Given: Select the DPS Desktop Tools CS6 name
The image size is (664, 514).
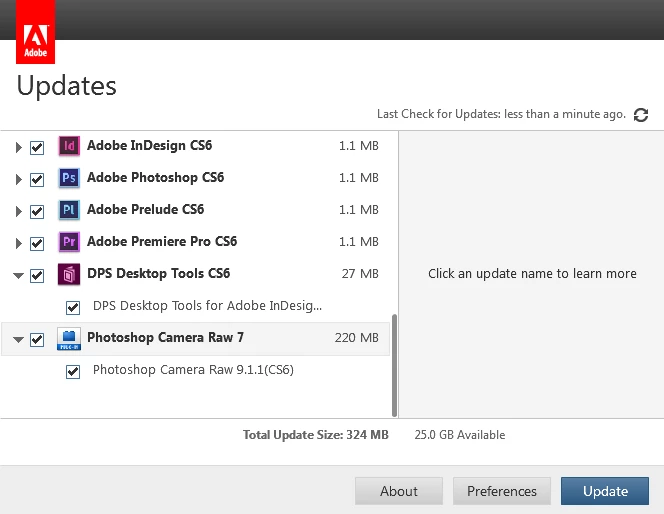Looking at the screenshot, I should click(158, 274).
